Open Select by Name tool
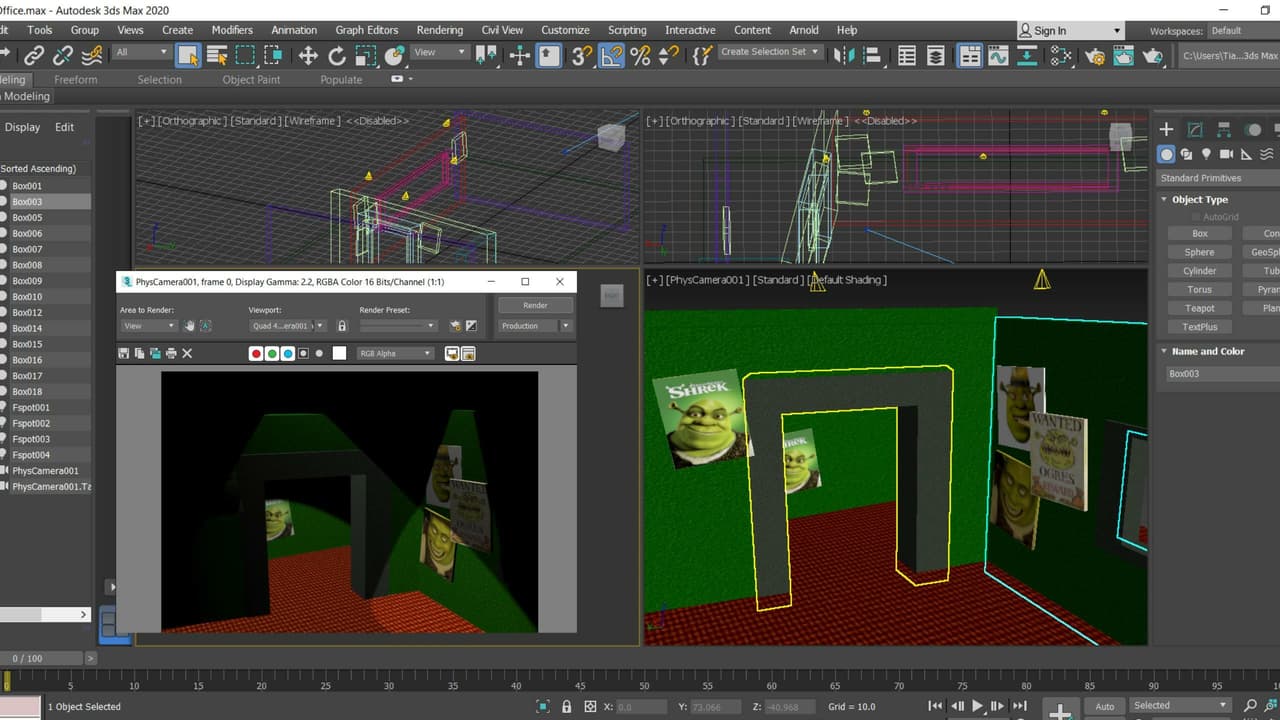Screen dimensions: 1280x720 pyautogui.click(x=217, y=55)
